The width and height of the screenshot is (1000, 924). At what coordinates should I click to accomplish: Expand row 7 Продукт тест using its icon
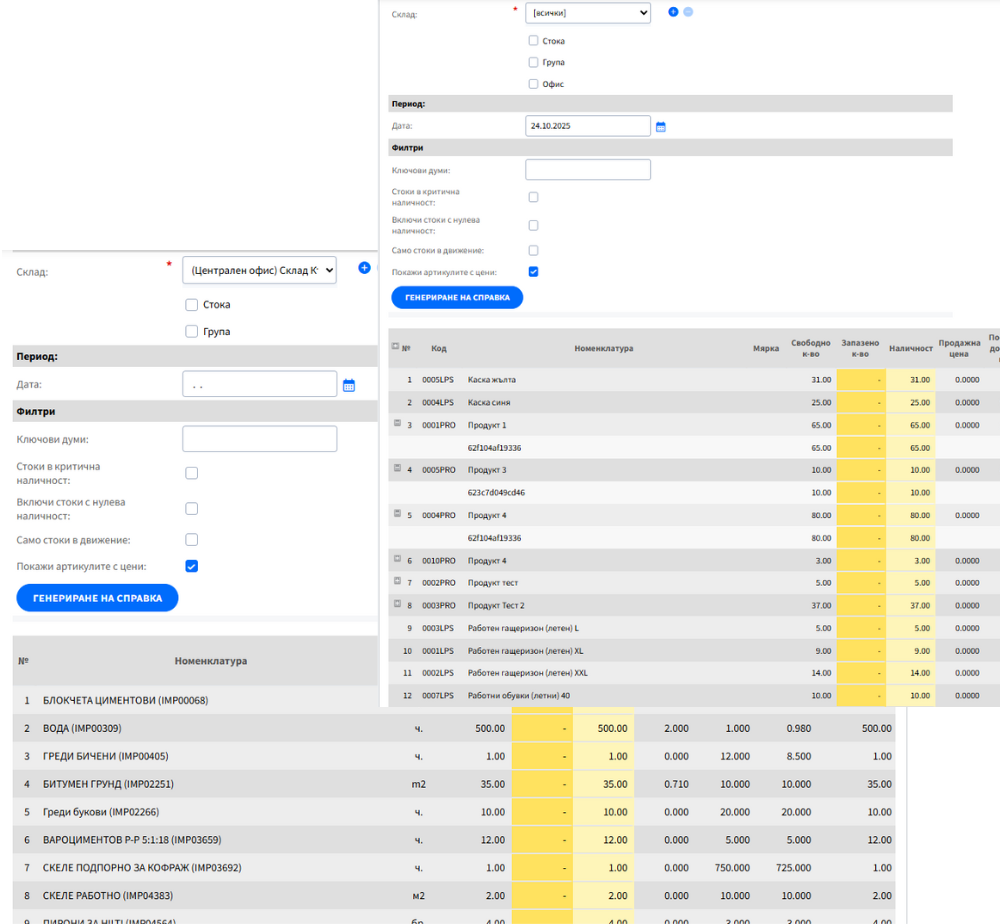pyautogui.click(x=397, y=581)
